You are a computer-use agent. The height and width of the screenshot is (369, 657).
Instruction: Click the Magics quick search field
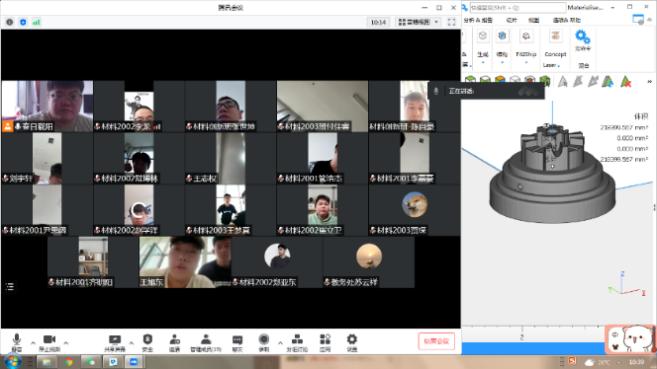point(518,8)
